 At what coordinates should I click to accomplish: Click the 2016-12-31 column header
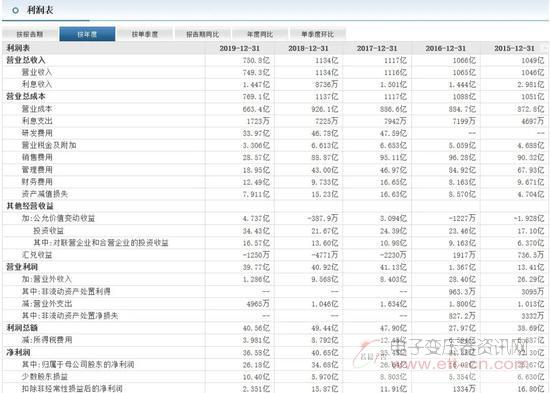446,48
